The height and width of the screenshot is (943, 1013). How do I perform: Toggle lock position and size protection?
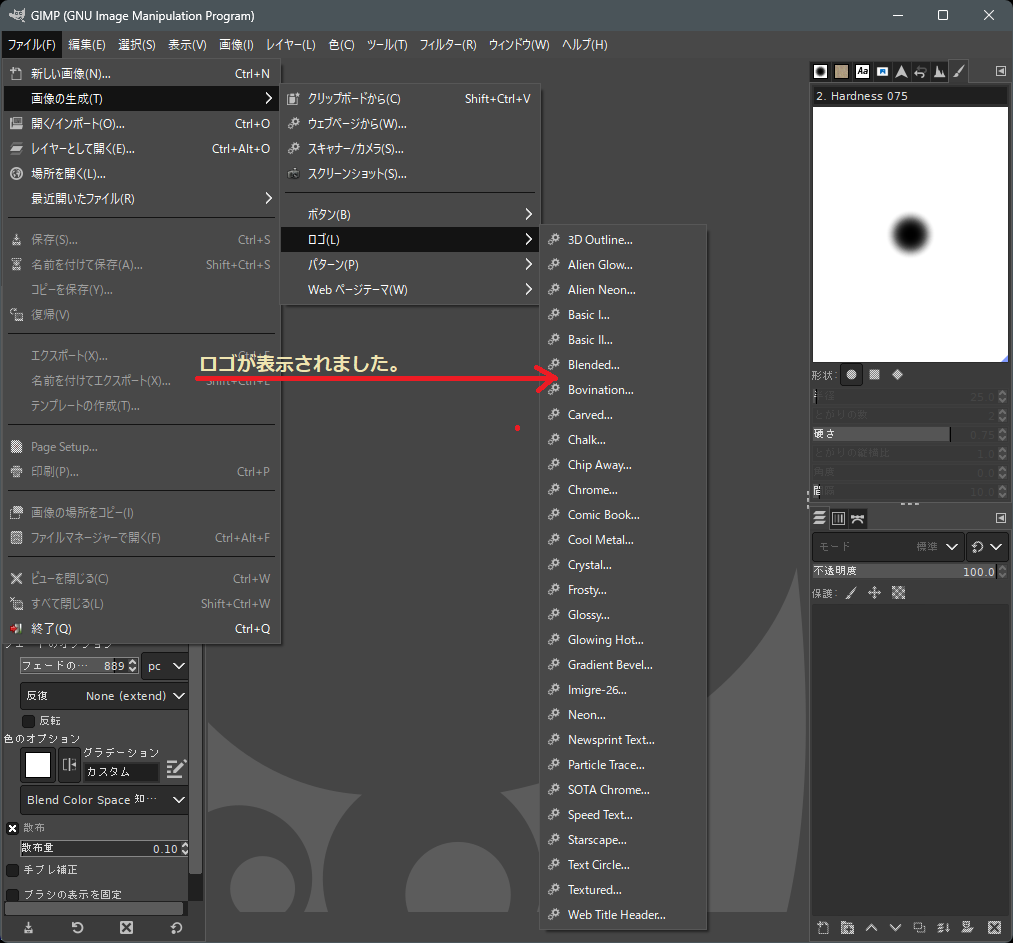pyautogui.click(x=874, y=593)
